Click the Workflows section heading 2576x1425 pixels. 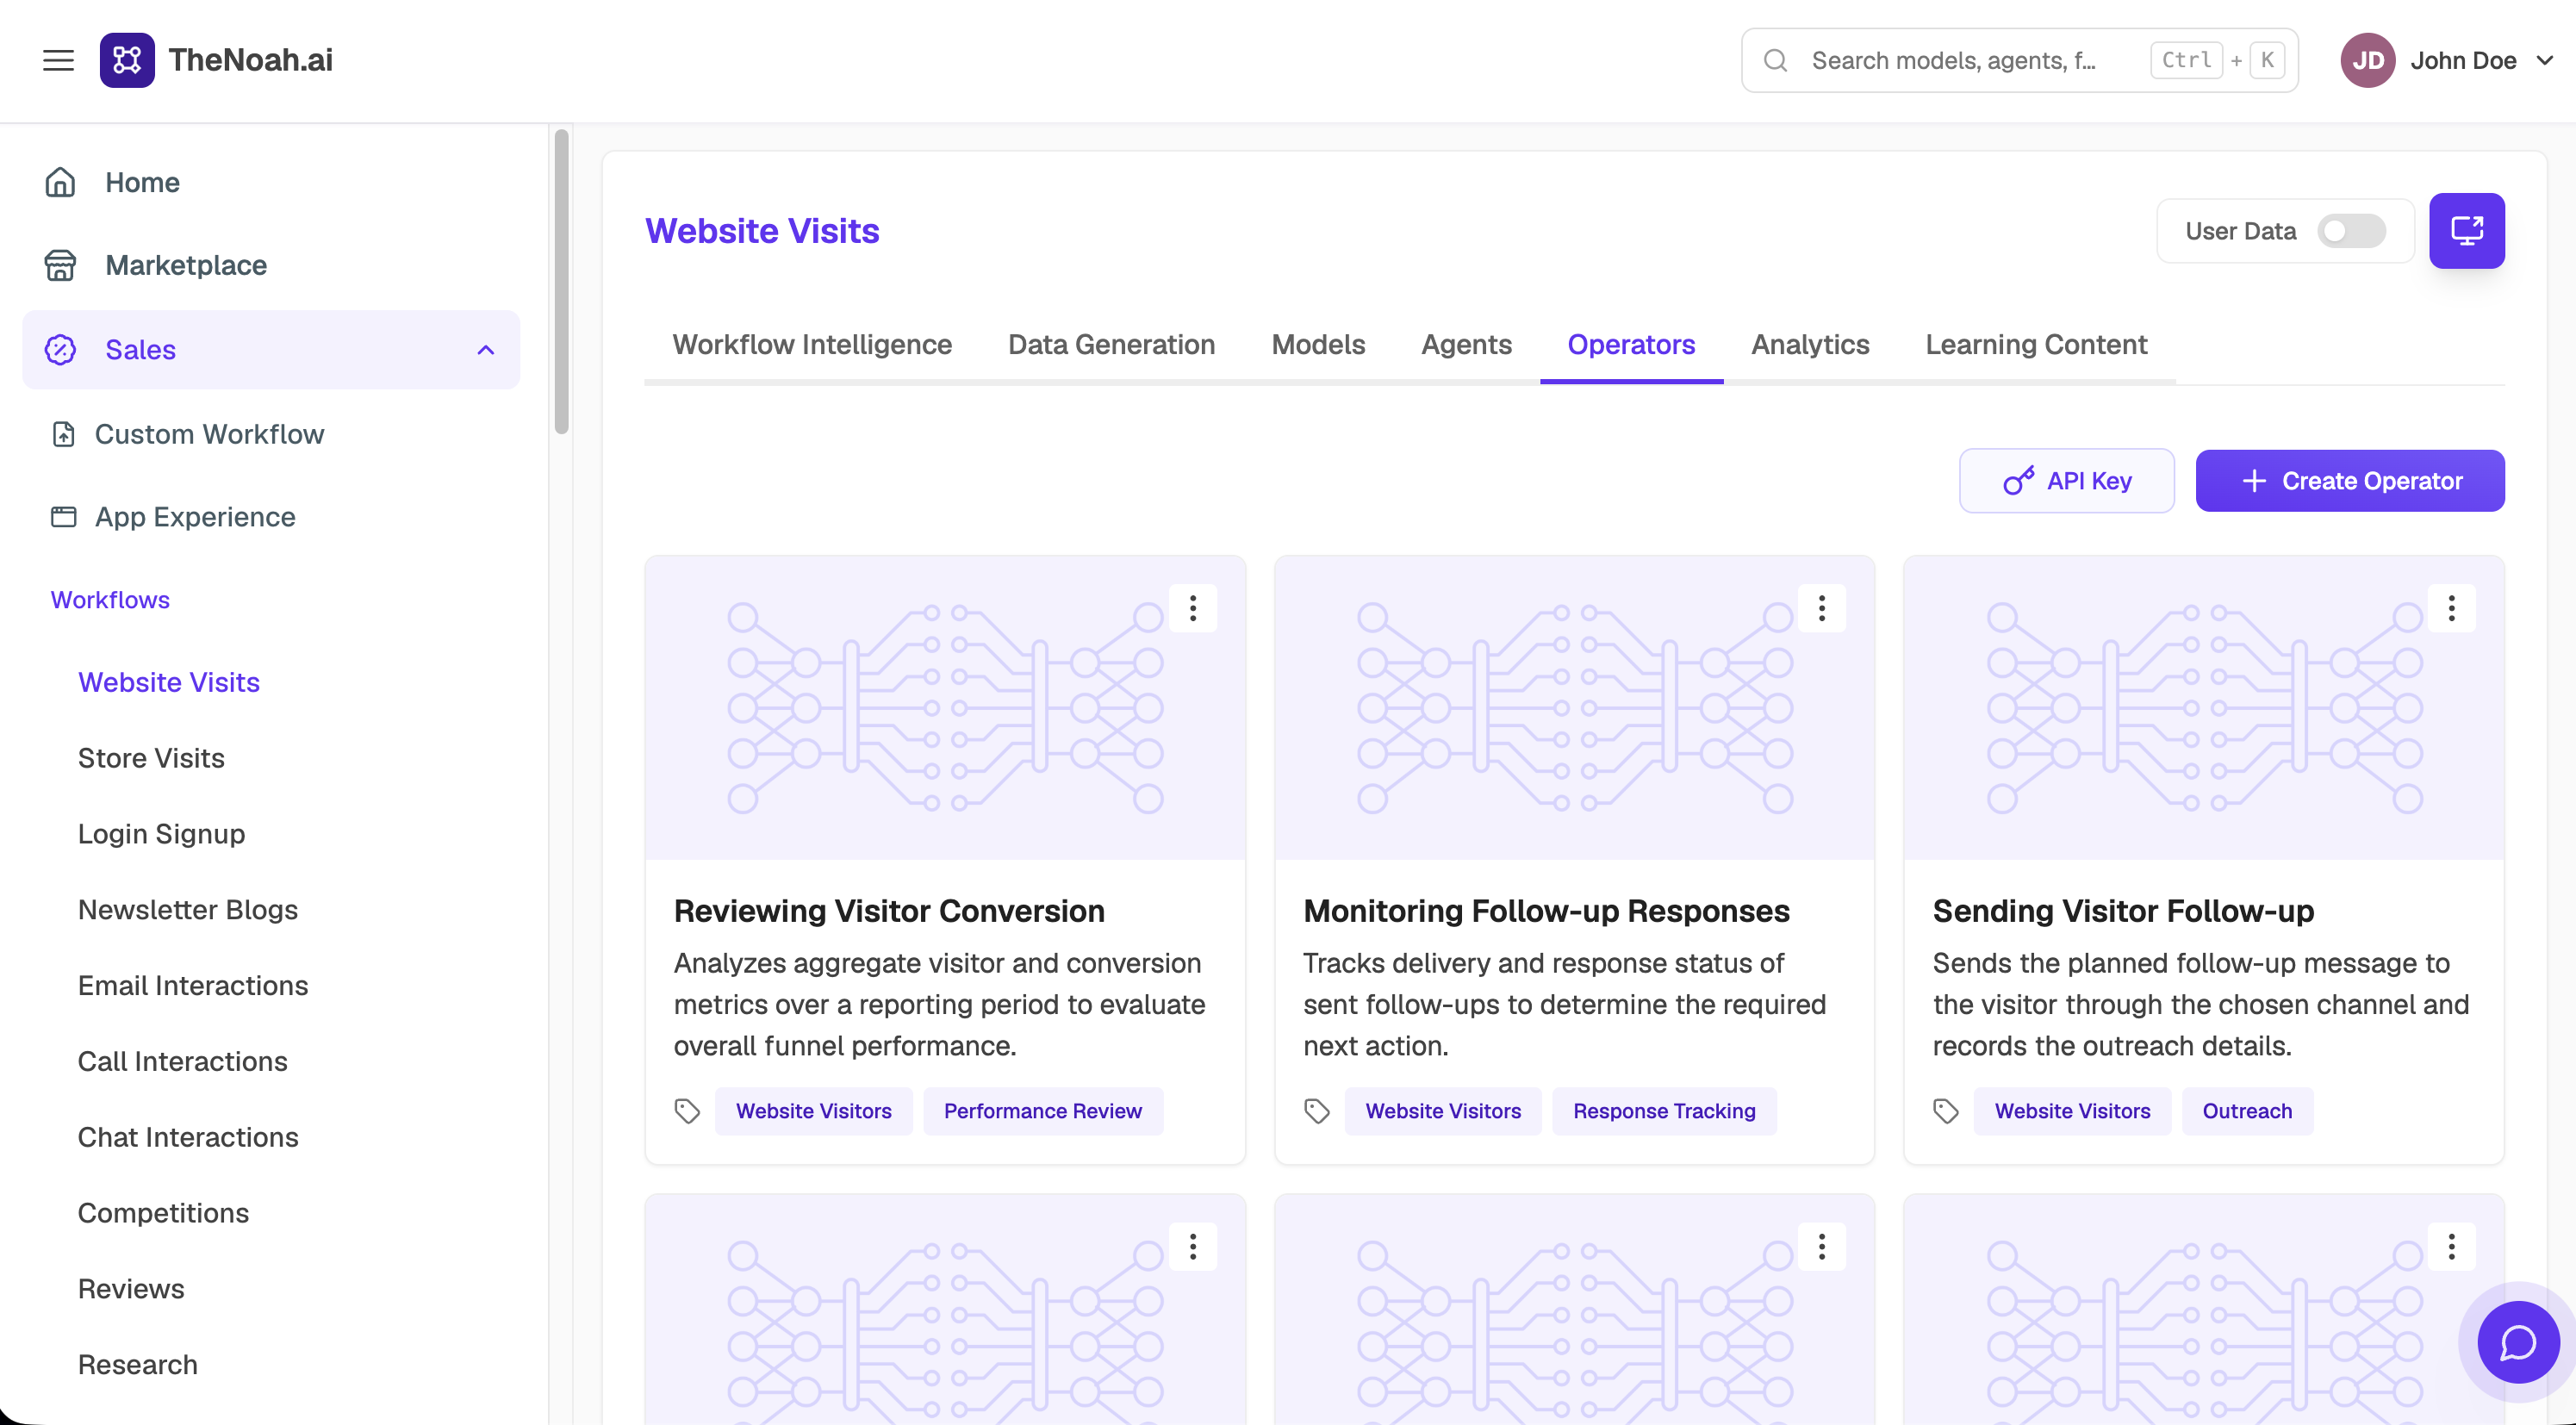pos(110,600)
